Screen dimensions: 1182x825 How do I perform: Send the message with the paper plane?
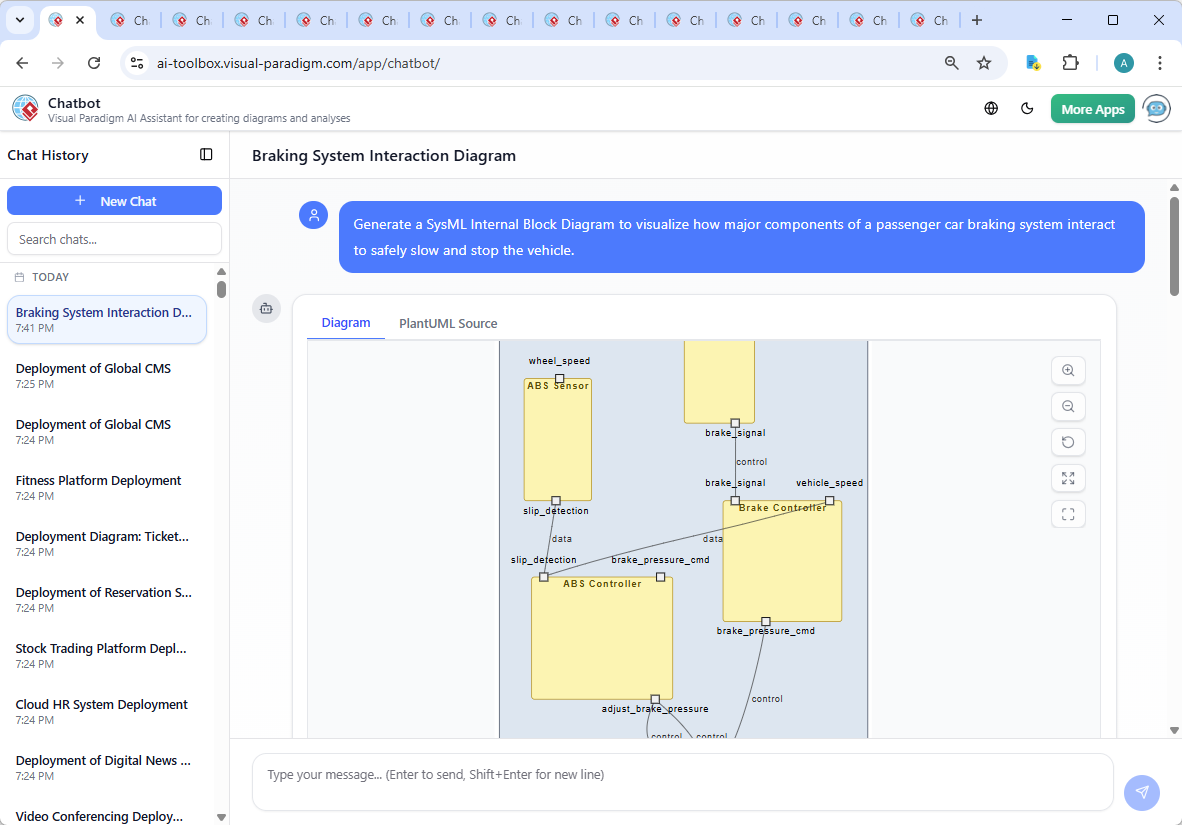[1141, 792]
